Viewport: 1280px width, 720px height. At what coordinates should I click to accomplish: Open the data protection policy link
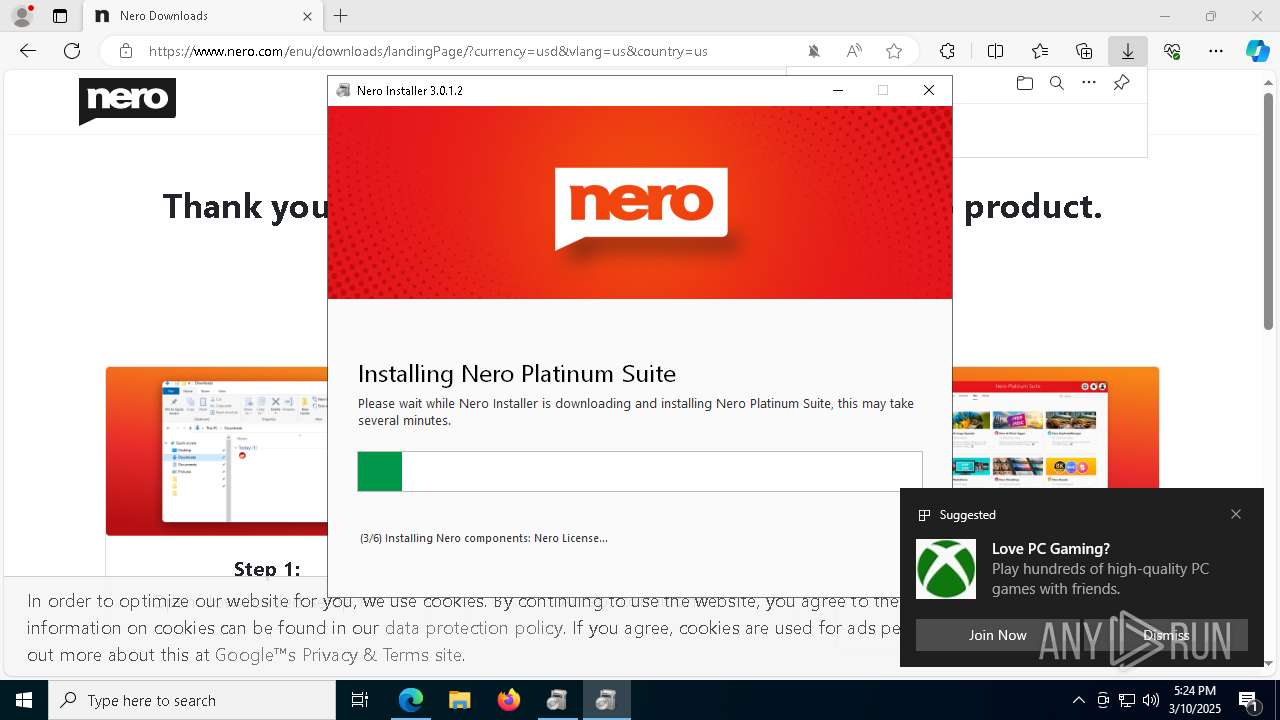point(473,628)
